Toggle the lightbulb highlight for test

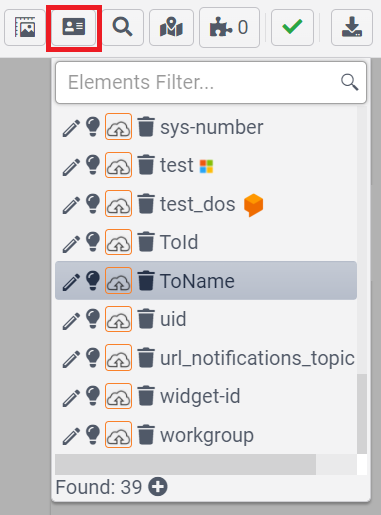[x=93, y=165]
